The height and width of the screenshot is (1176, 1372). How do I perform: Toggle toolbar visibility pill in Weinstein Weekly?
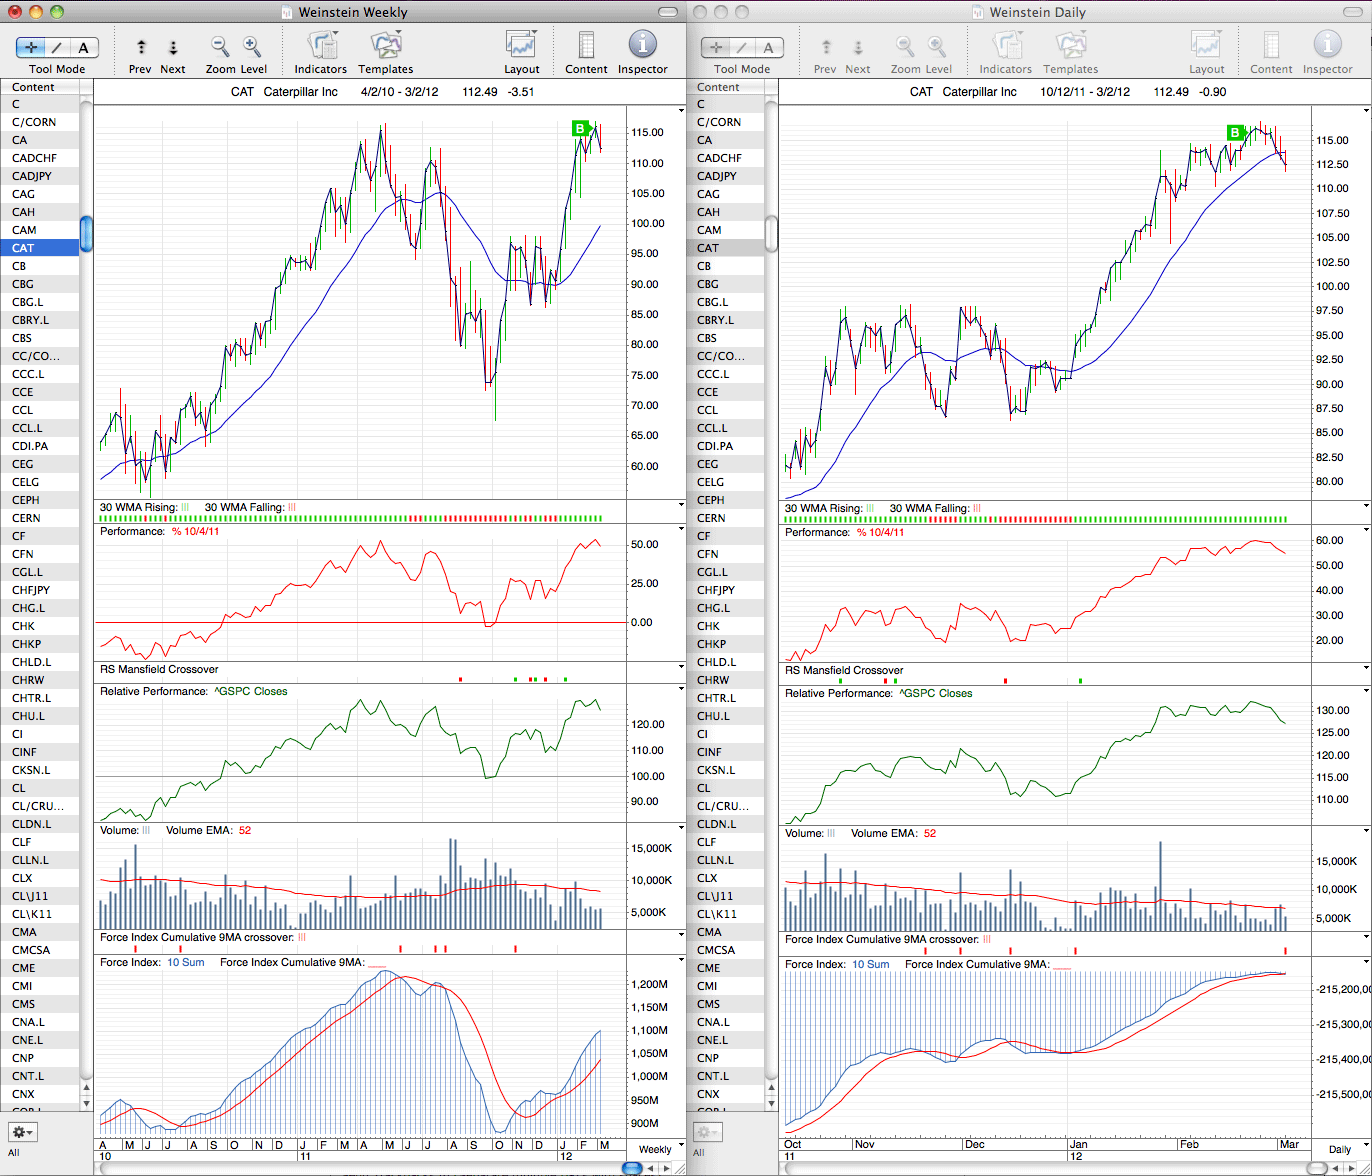click(x=667, y=12)
